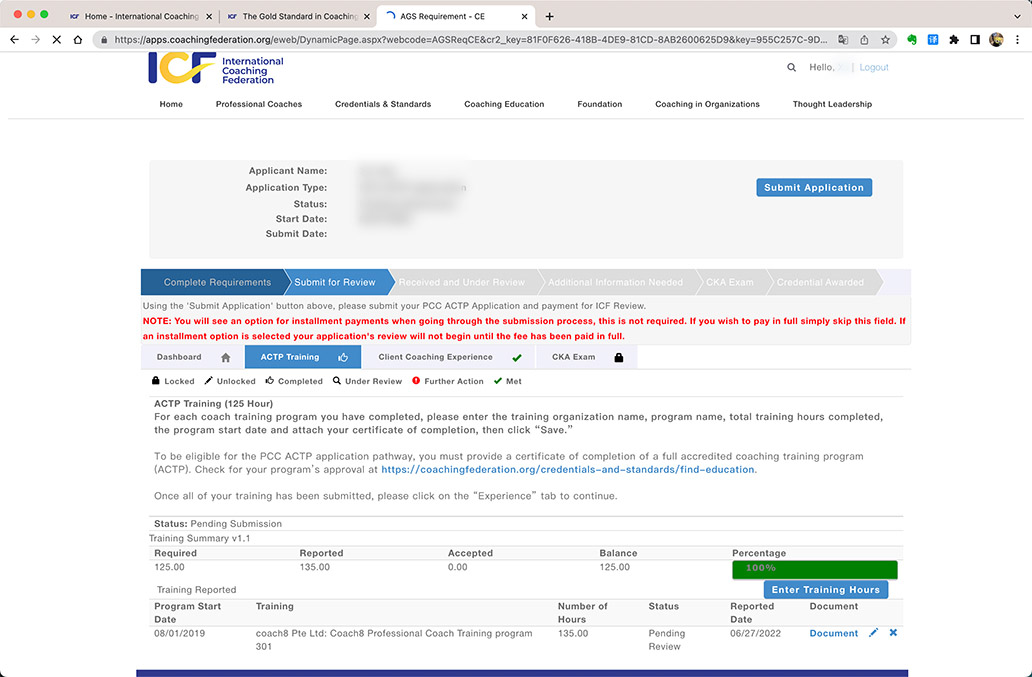
Task: Bookmark this page with the star icon
Action: [x=885, y=40]
